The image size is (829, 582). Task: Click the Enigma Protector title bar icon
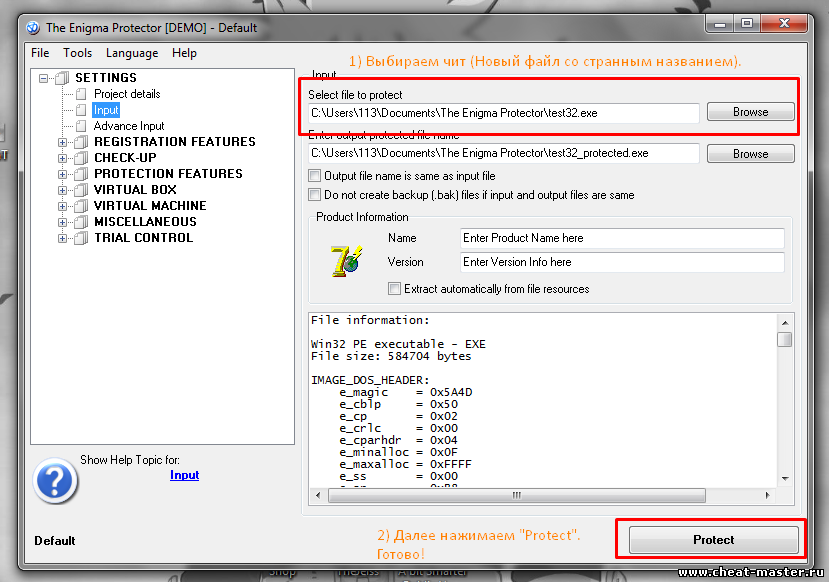[x=33, y=27]
